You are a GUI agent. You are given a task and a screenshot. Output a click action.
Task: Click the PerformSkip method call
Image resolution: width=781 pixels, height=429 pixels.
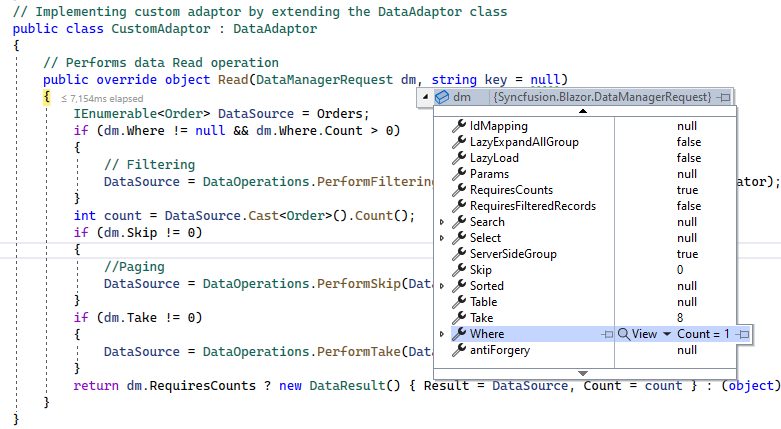tap(359, 284)
